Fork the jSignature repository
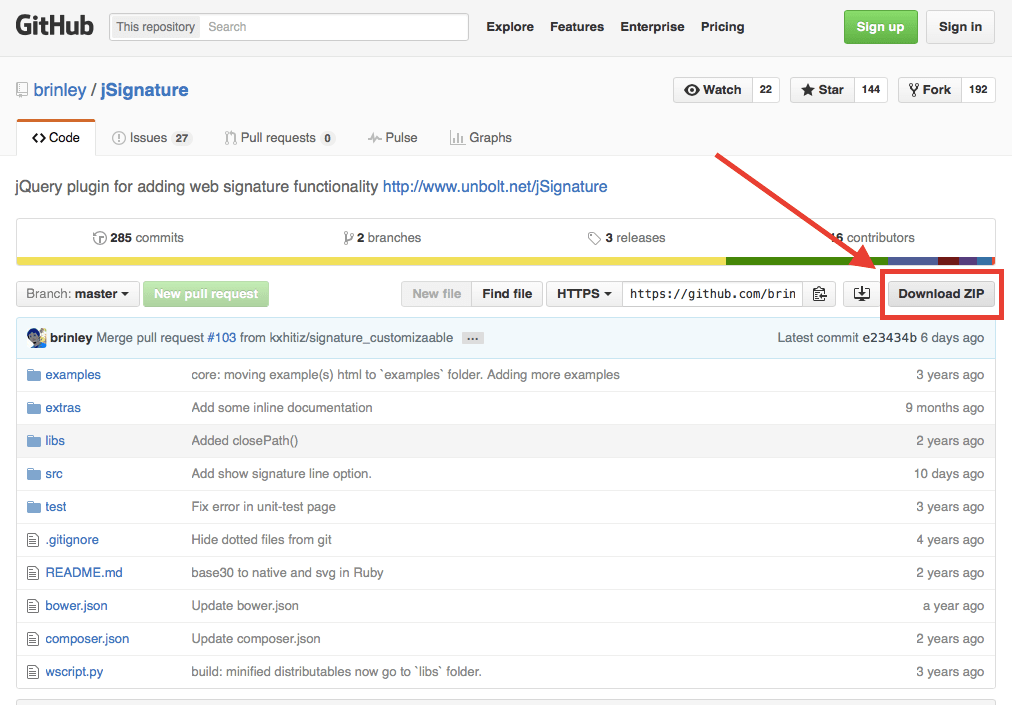The height and width of the screenshot is (705, 1012). pyautogui.click(x=929, y=90)
